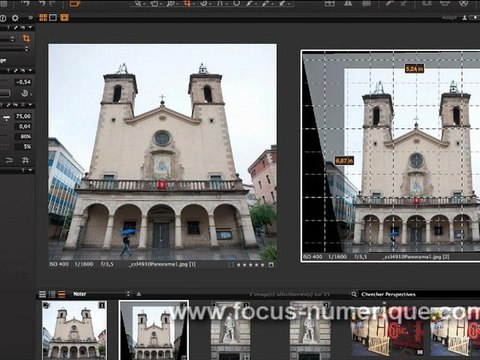
Task: Toggle the exposure warning triangle icon
Action: pos(348,3)
